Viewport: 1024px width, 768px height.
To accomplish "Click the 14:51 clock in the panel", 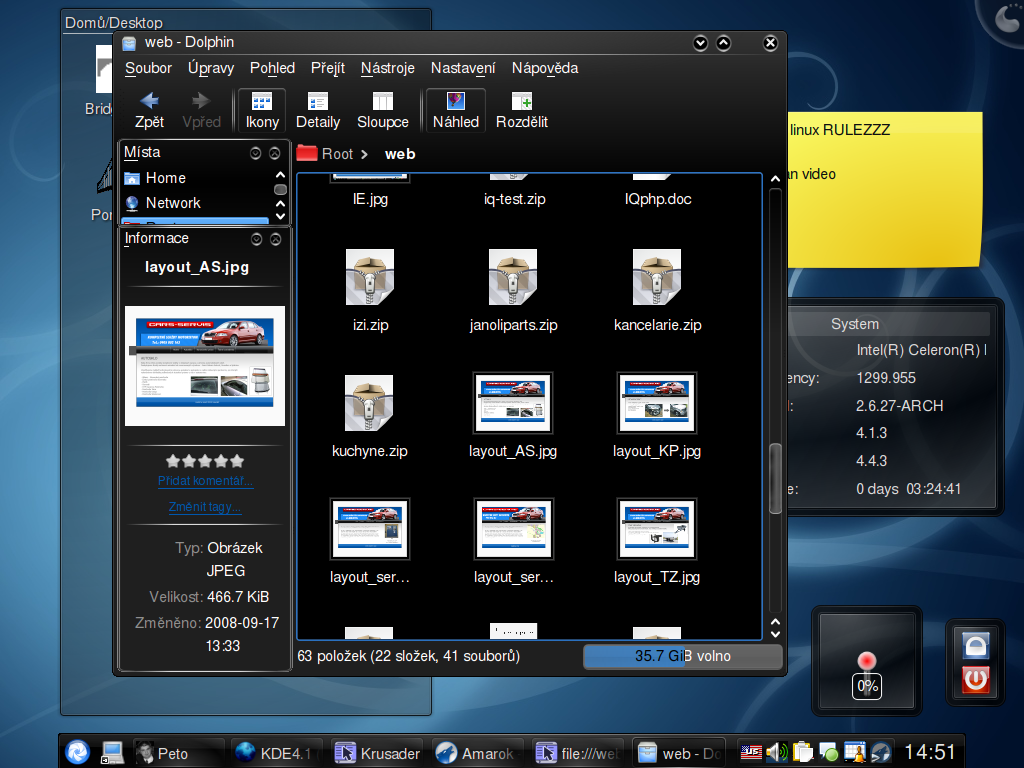I will coord(929,752).
